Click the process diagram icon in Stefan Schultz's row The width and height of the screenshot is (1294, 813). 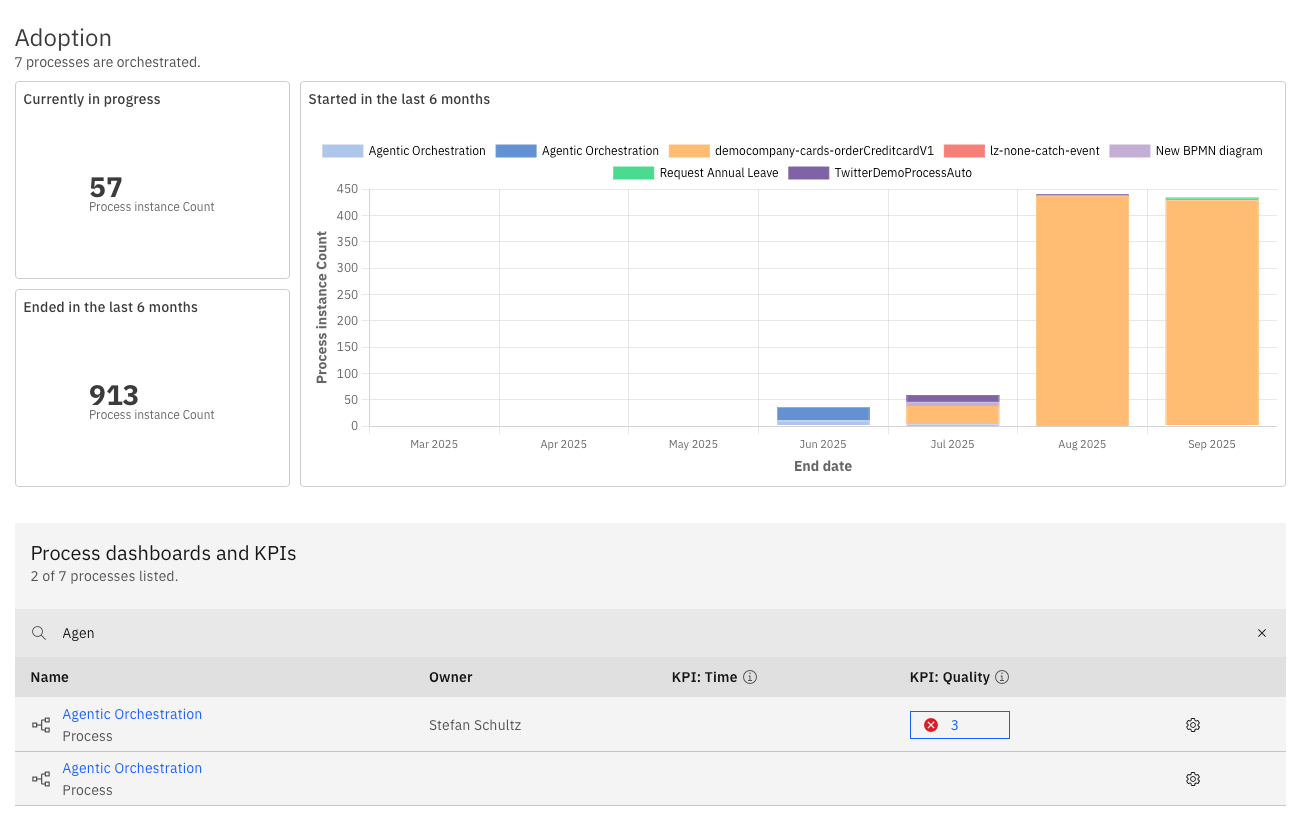[x=41, y=725]
